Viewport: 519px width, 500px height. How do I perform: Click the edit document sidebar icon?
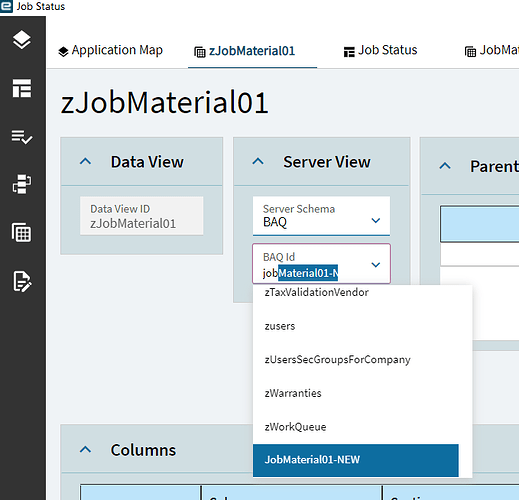point(22,281)
